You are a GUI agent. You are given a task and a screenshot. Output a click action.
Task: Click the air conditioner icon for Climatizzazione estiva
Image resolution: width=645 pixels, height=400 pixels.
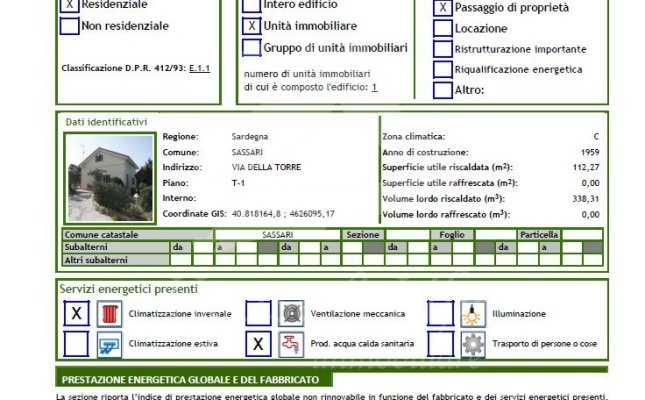(x=109, y=345)
